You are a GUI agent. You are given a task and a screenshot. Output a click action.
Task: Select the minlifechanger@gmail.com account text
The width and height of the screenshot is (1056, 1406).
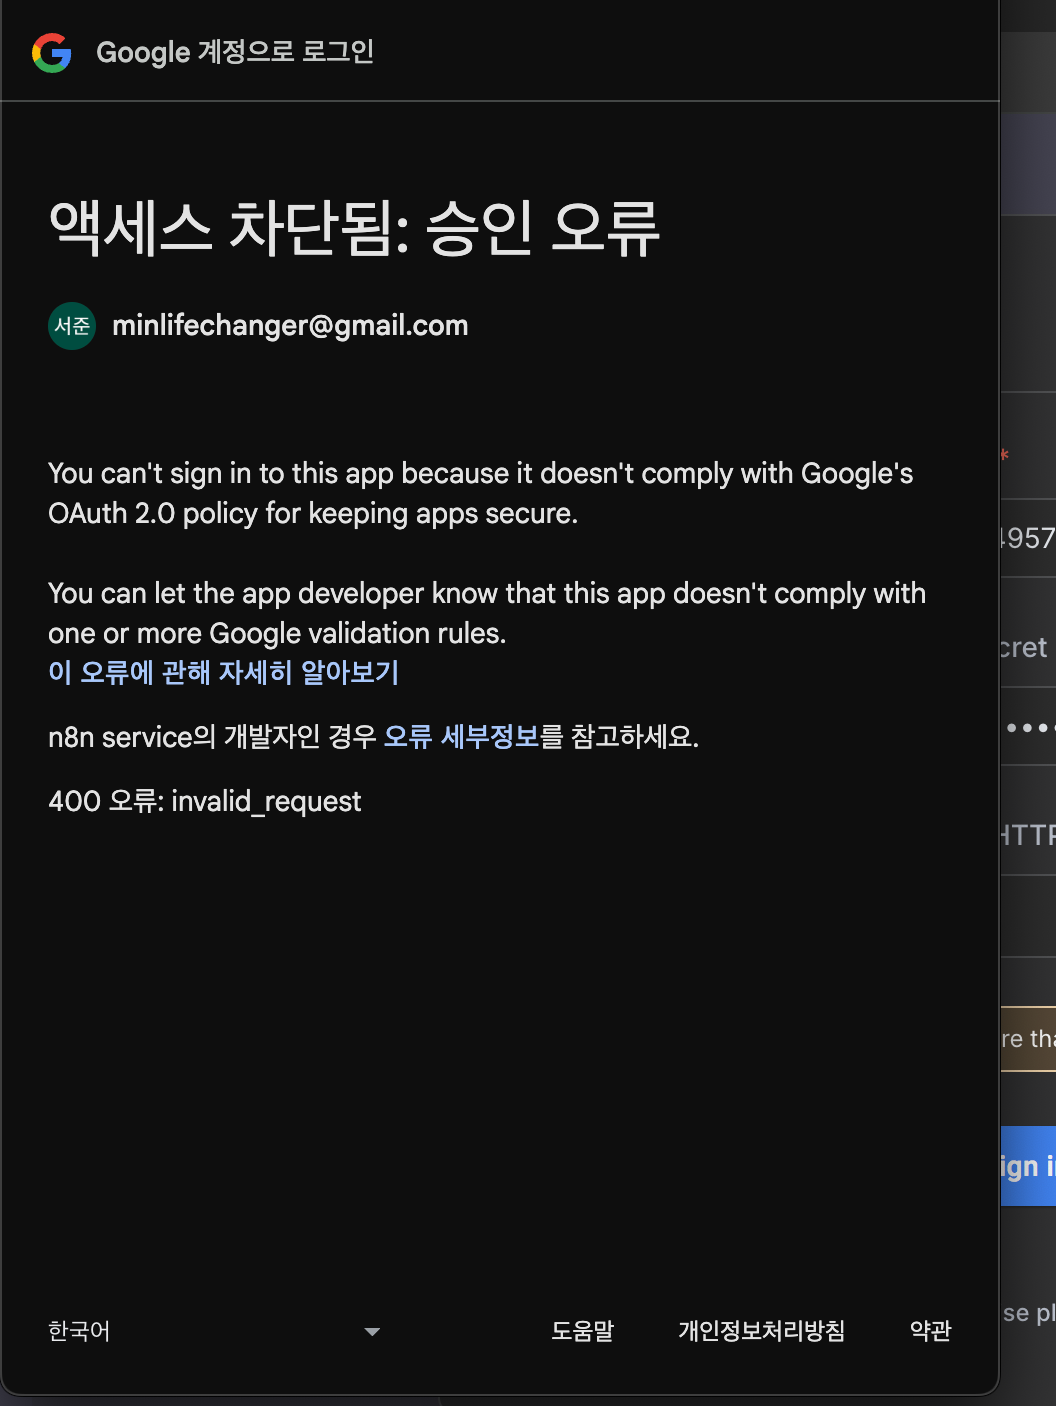(290, 326)
